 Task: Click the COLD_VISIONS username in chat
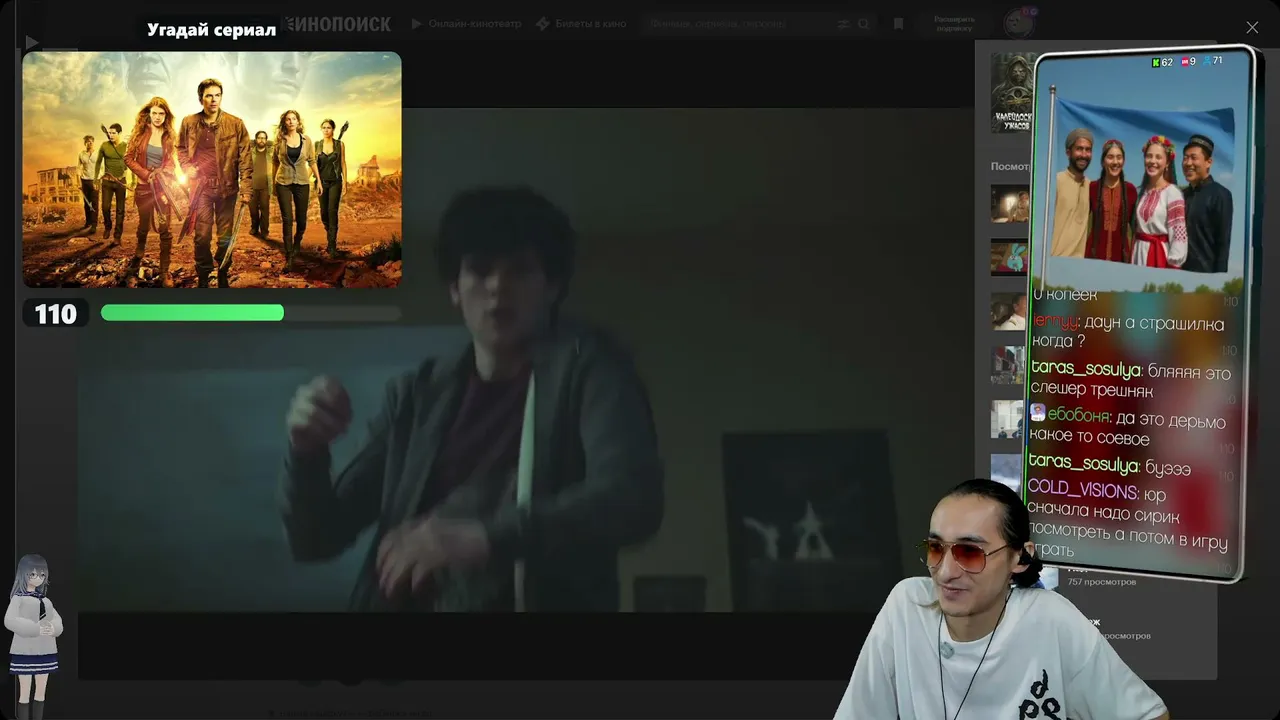tap(1082, 490)
